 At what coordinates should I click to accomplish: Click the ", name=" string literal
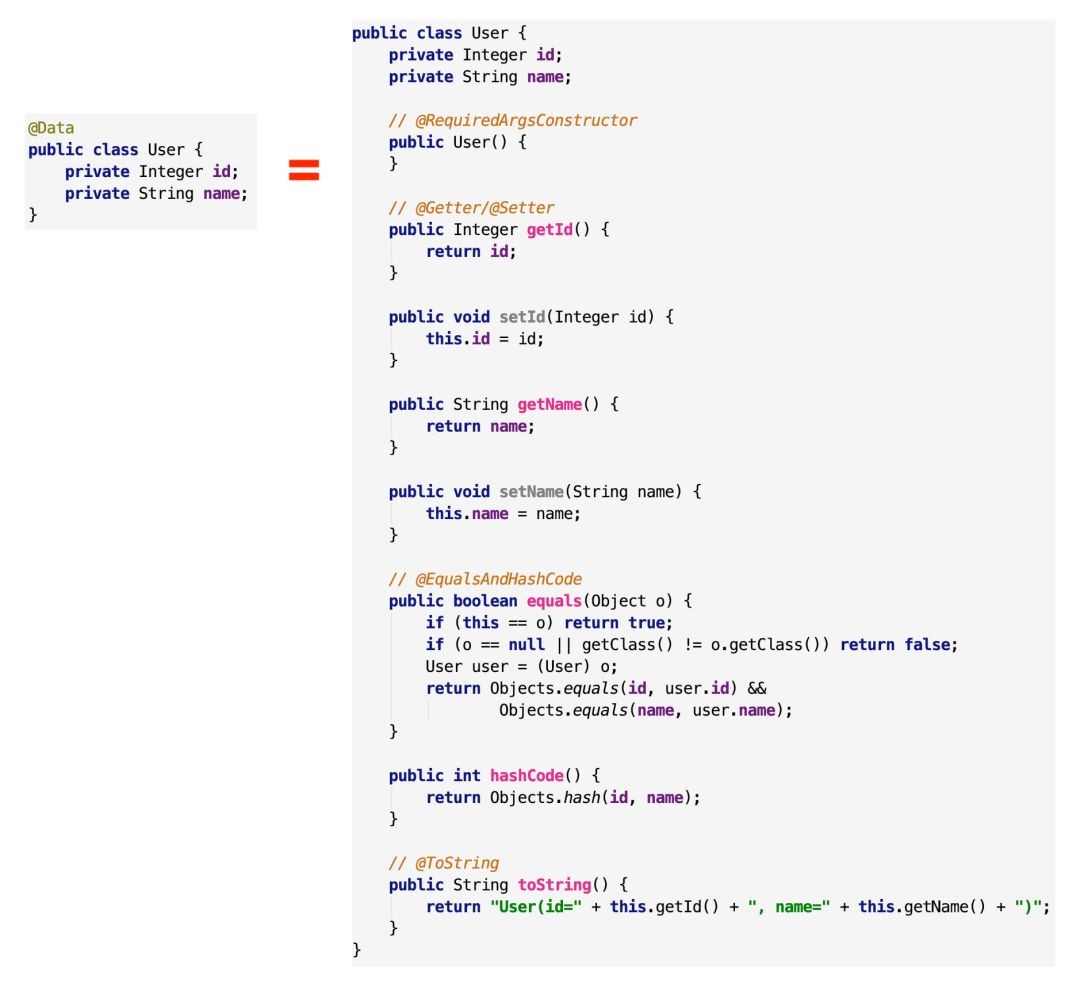pos(789,907)
